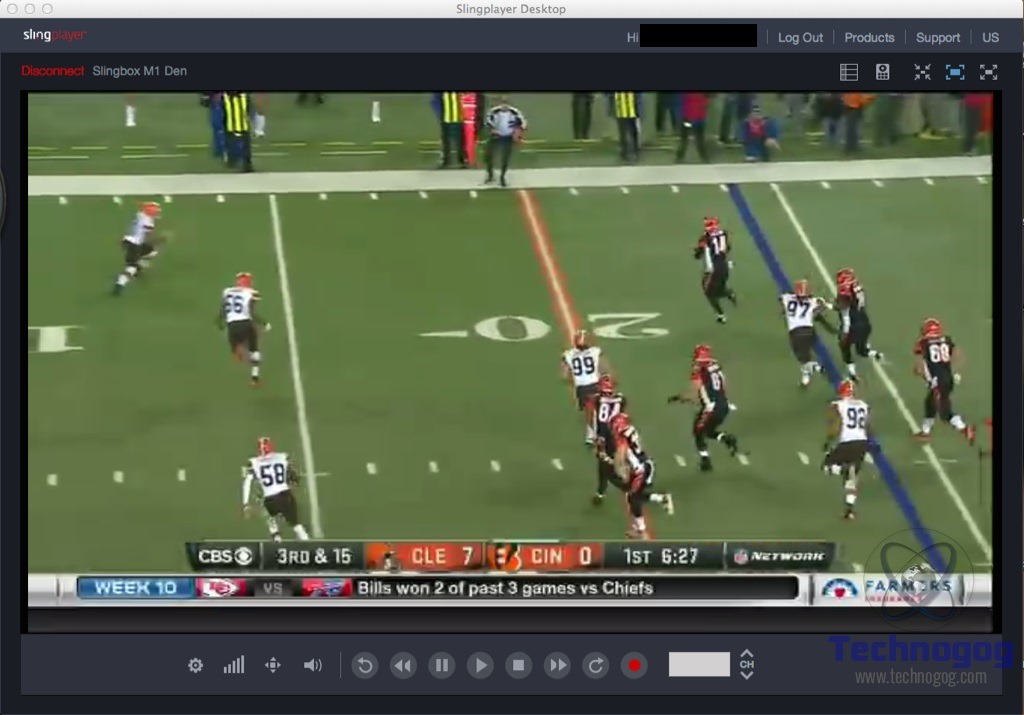Click the Slingbox M1 Den label
Viewport: 1024px width, 715px height.
[139, 71]
